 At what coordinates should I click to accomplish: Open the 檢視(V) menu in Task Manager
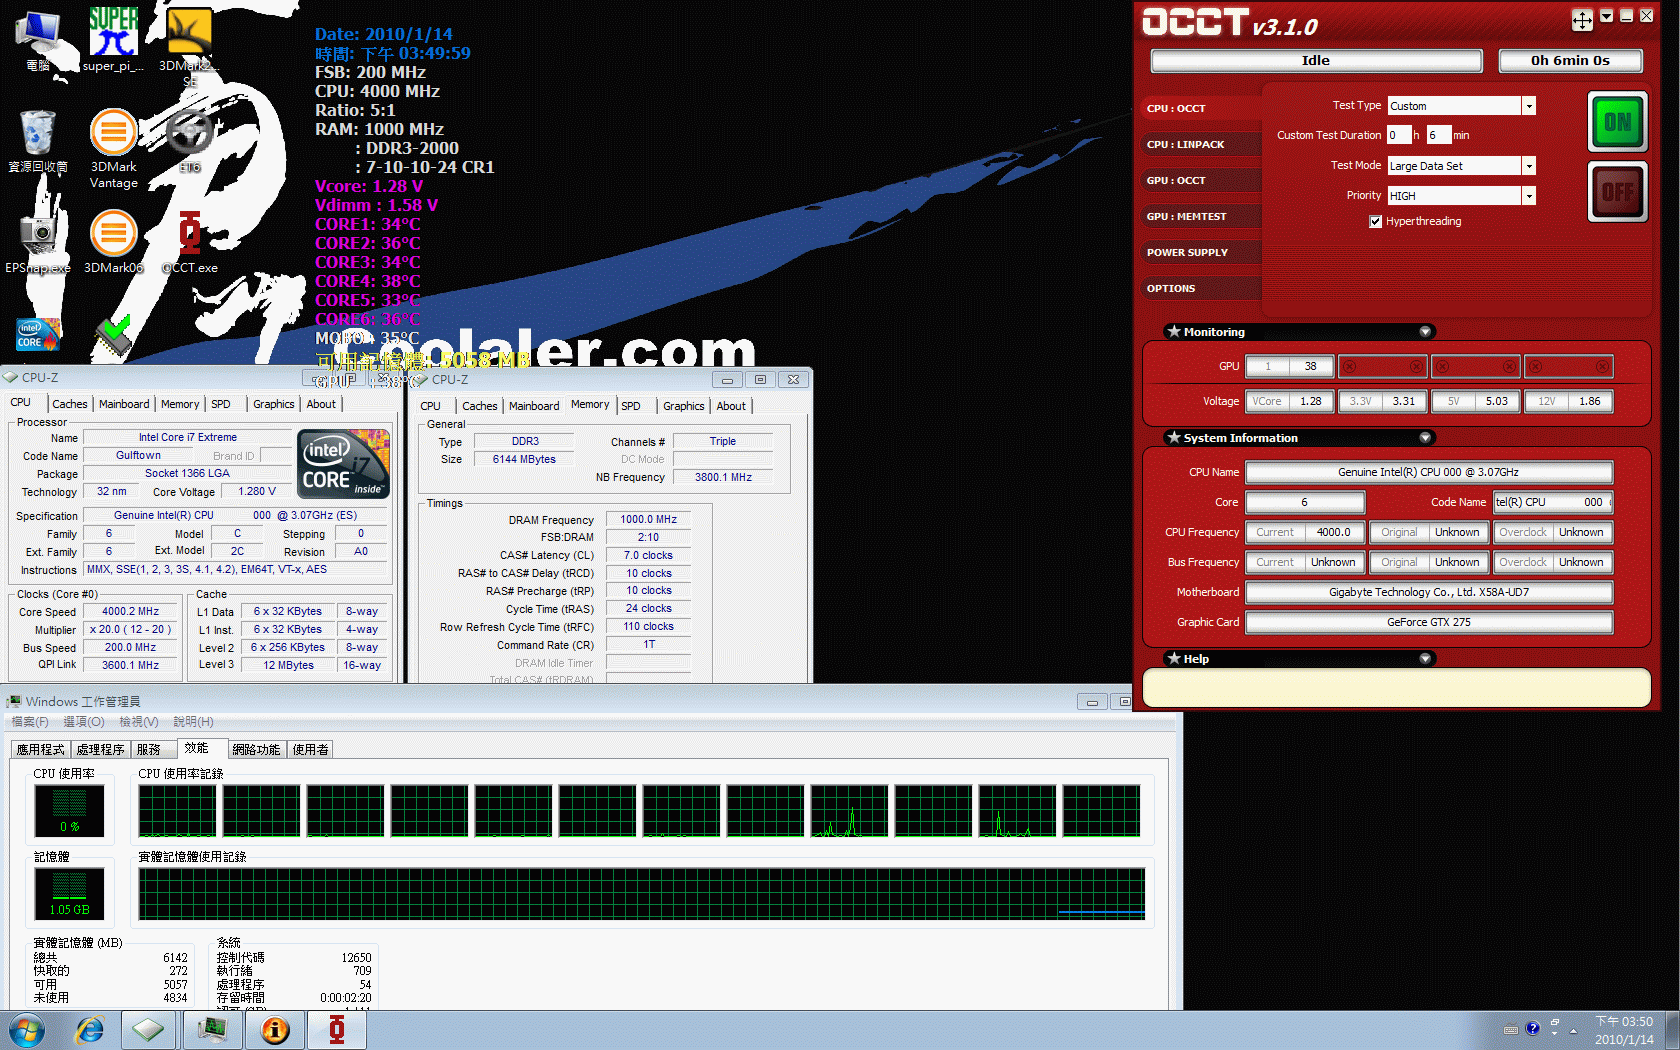tap(139, 722)
